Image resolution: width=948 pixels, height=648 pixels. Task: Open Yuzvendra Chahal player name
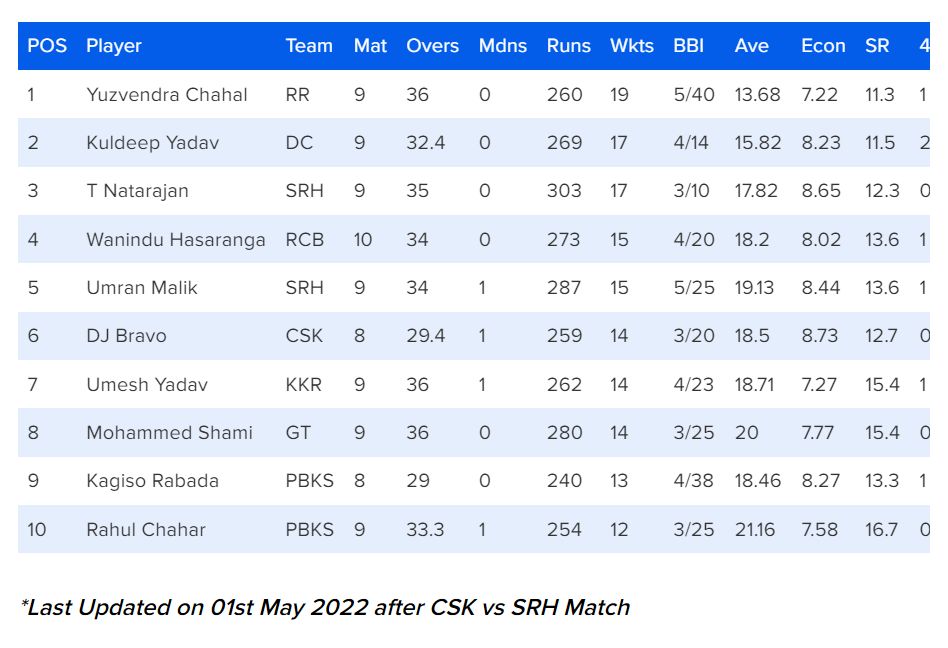coord(167,95)
